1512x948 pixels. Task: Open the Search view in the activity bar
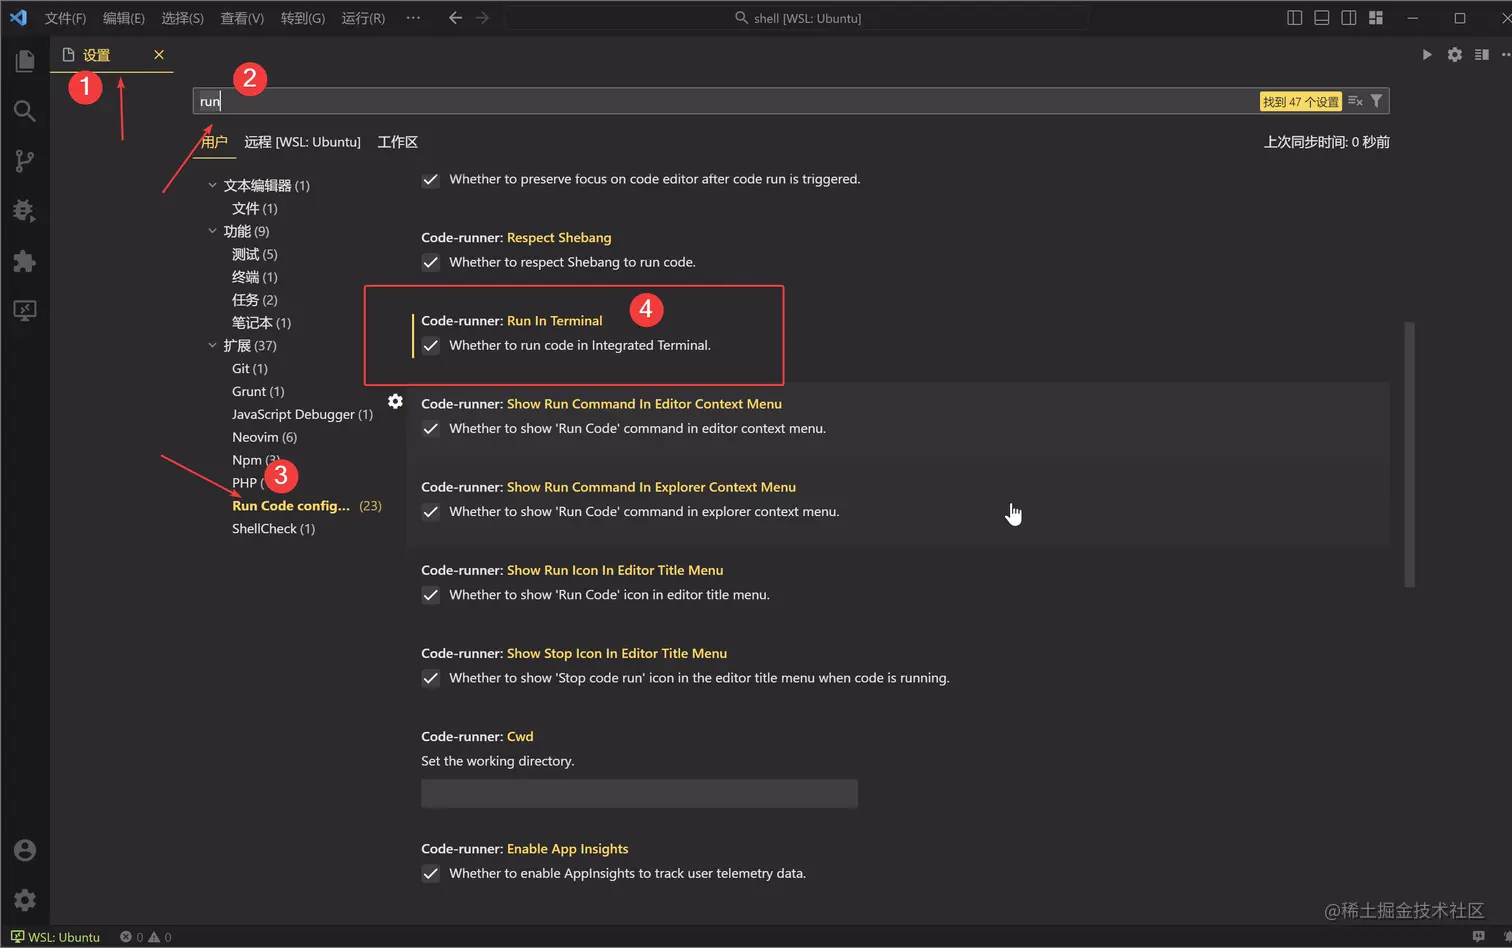pyautogui.click(x=25, y=111)
